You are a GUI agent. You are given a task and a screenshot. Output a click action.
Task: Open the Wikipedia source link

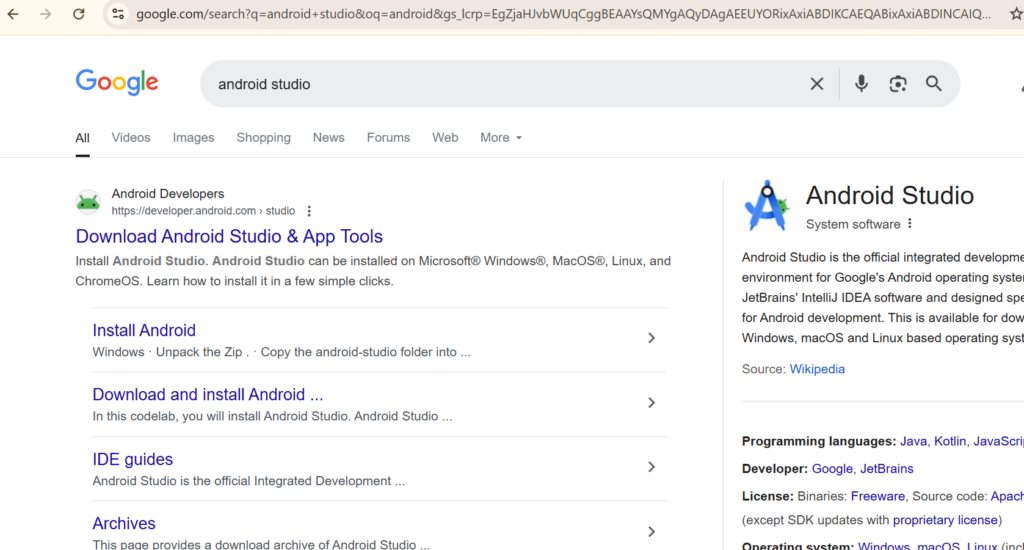(x=817, y=369)
